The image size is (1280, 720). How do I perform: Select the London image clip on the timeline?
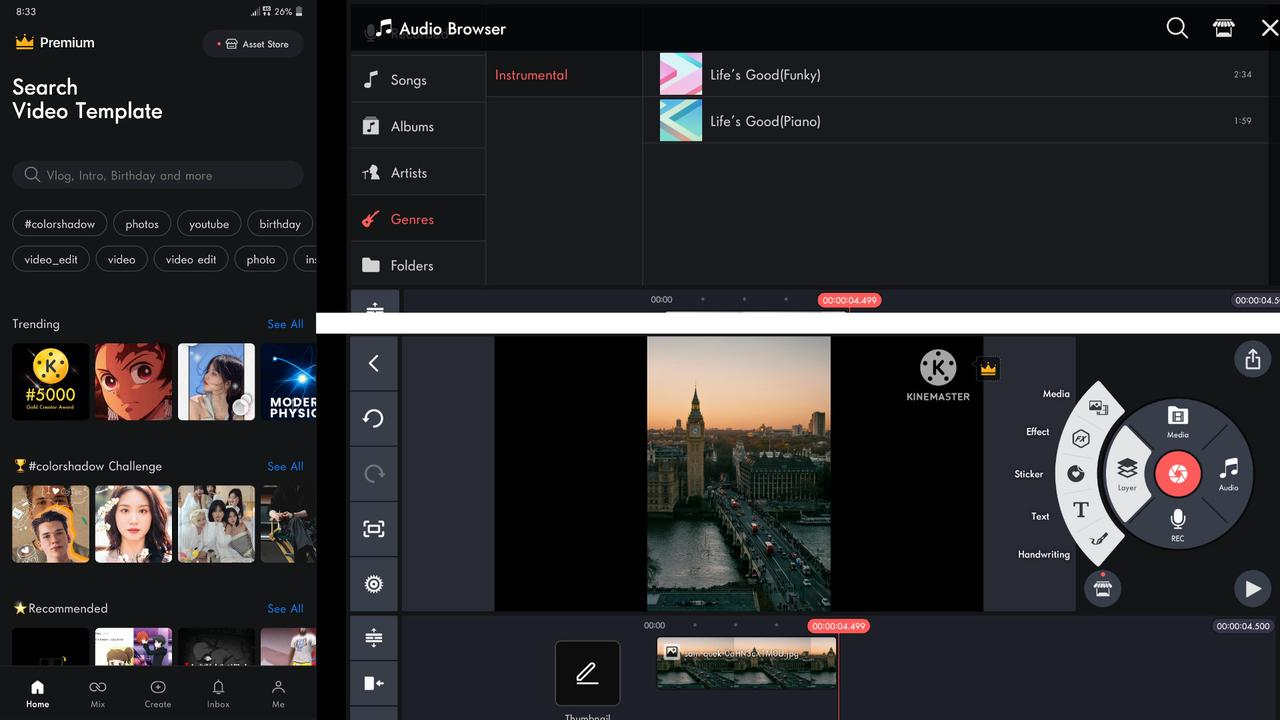click(746, 663)
